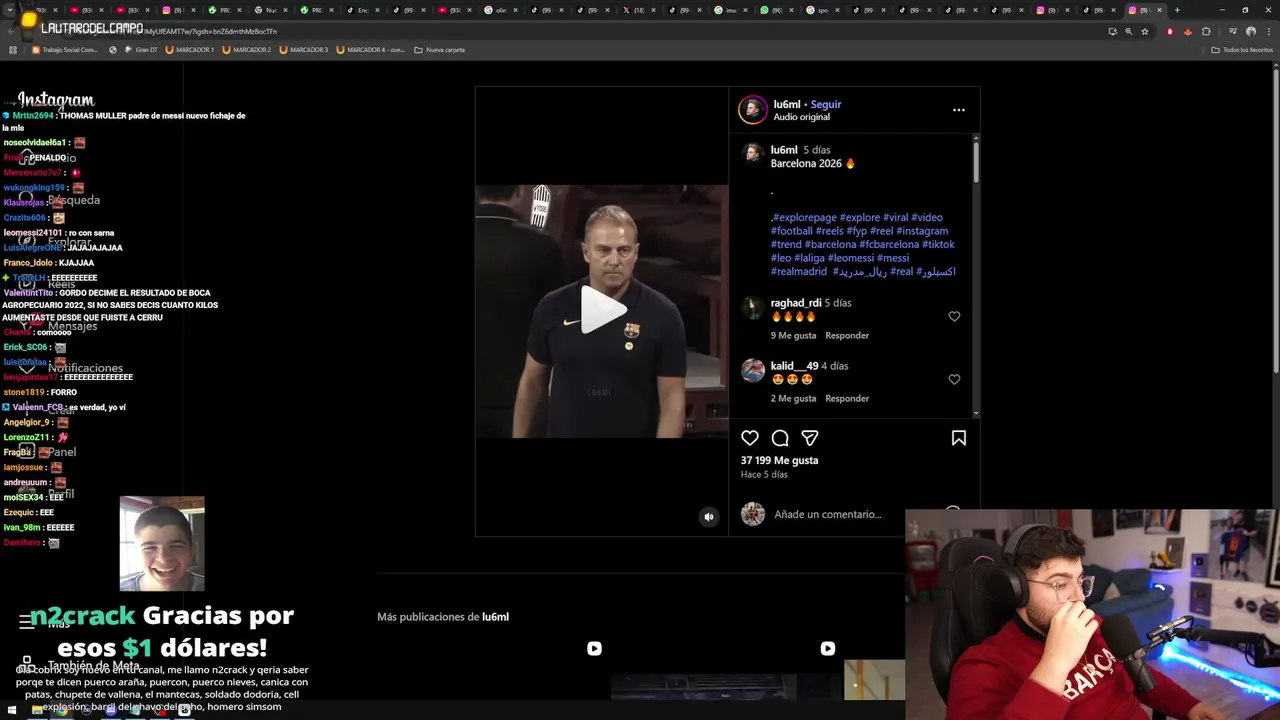This screenshot has width=1280, height=720.
Task: Click the lu6ml username in the post header
Action: 786,104
